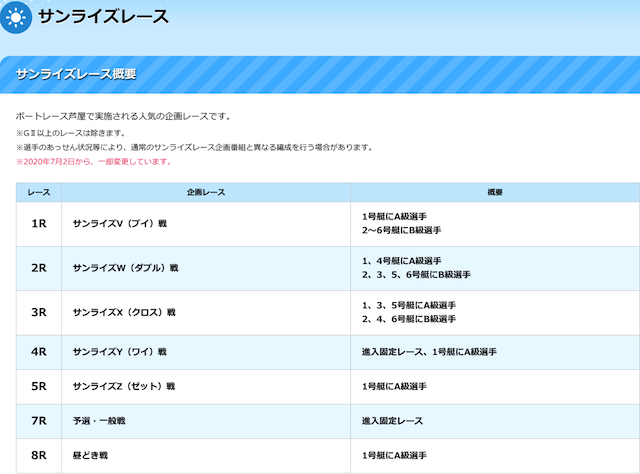Click the サンライズレース page title
This screenshot has height=474, width=640.
click(x=103, y=17)
